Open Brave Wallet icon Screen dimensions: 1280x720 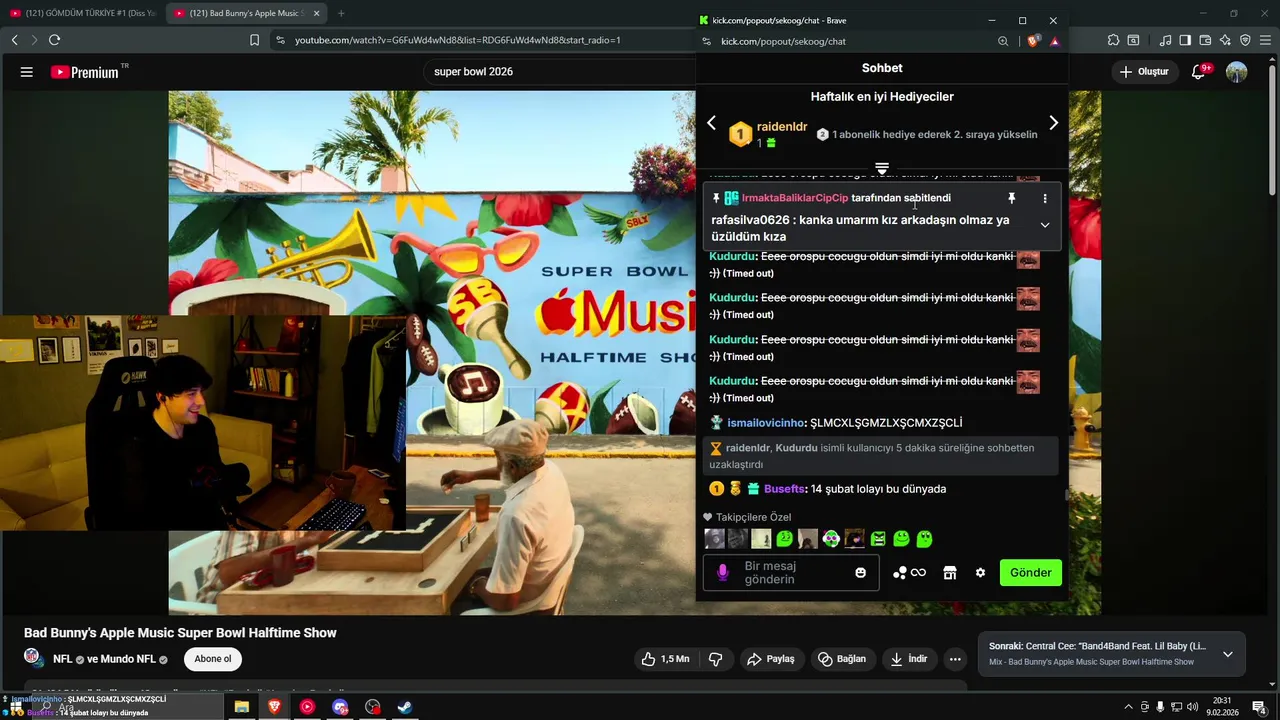pyautogui.click(x=1205, y=40)
